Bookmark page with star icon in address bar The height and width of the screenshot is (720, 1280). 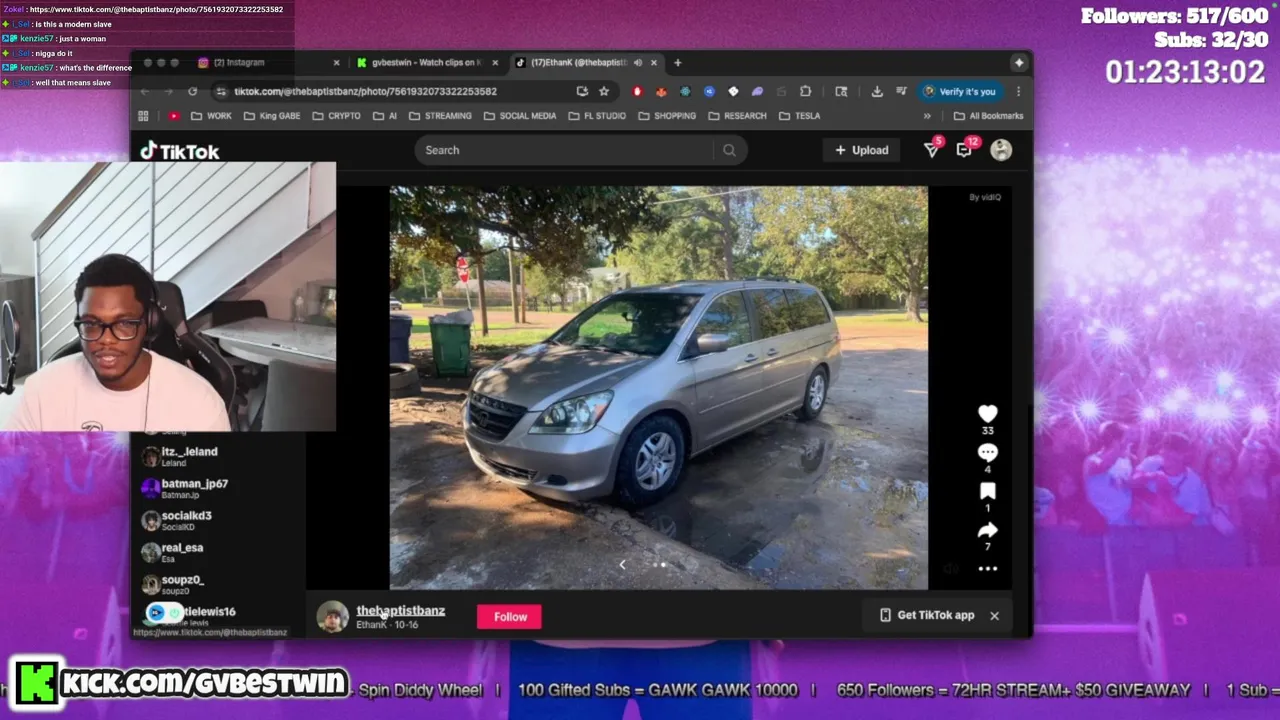(x=604, y=91)
